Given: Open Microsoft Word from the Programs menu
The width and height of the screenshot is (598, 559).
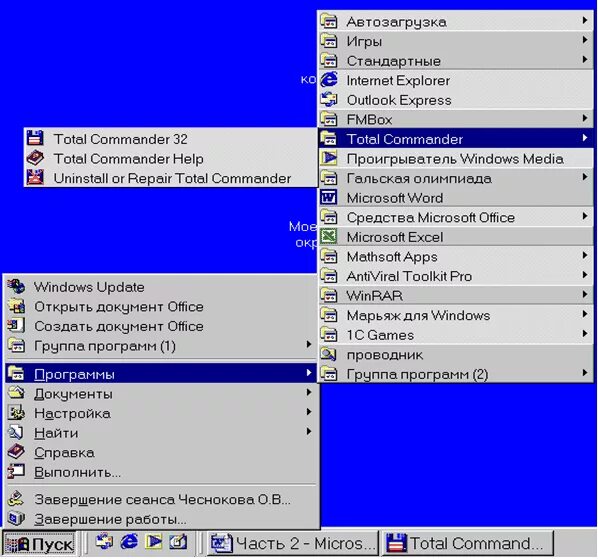Looking at the screenshot, I should (455, 198).
